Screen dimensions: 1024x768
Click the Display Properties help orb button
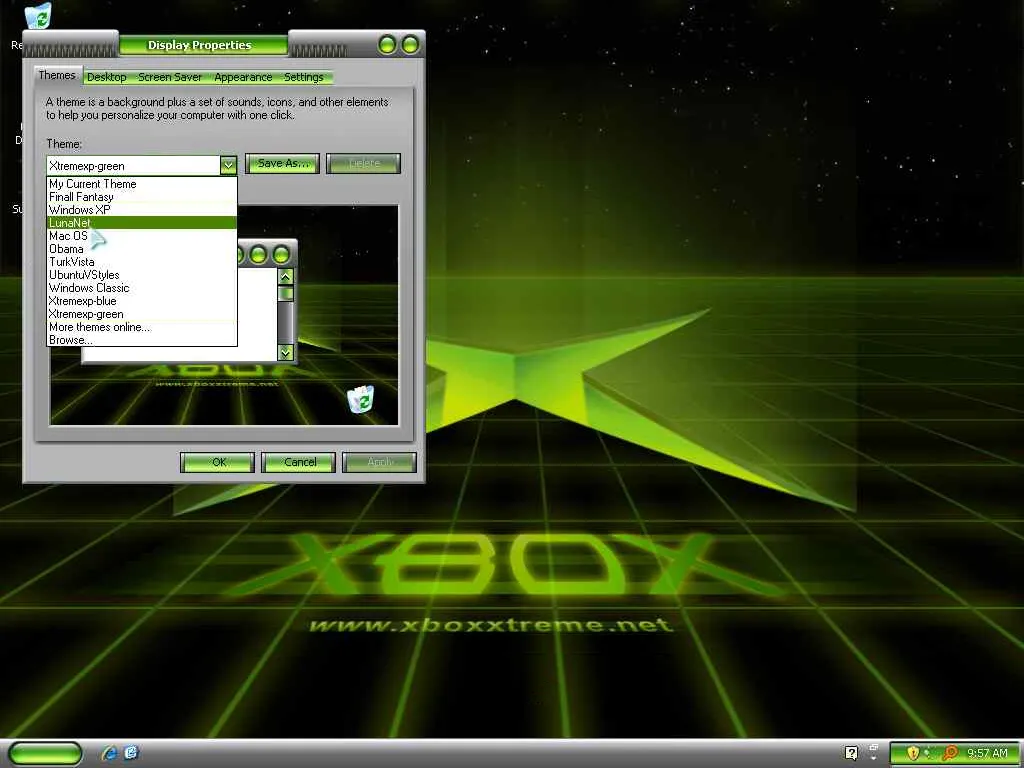tap(387, 44)
